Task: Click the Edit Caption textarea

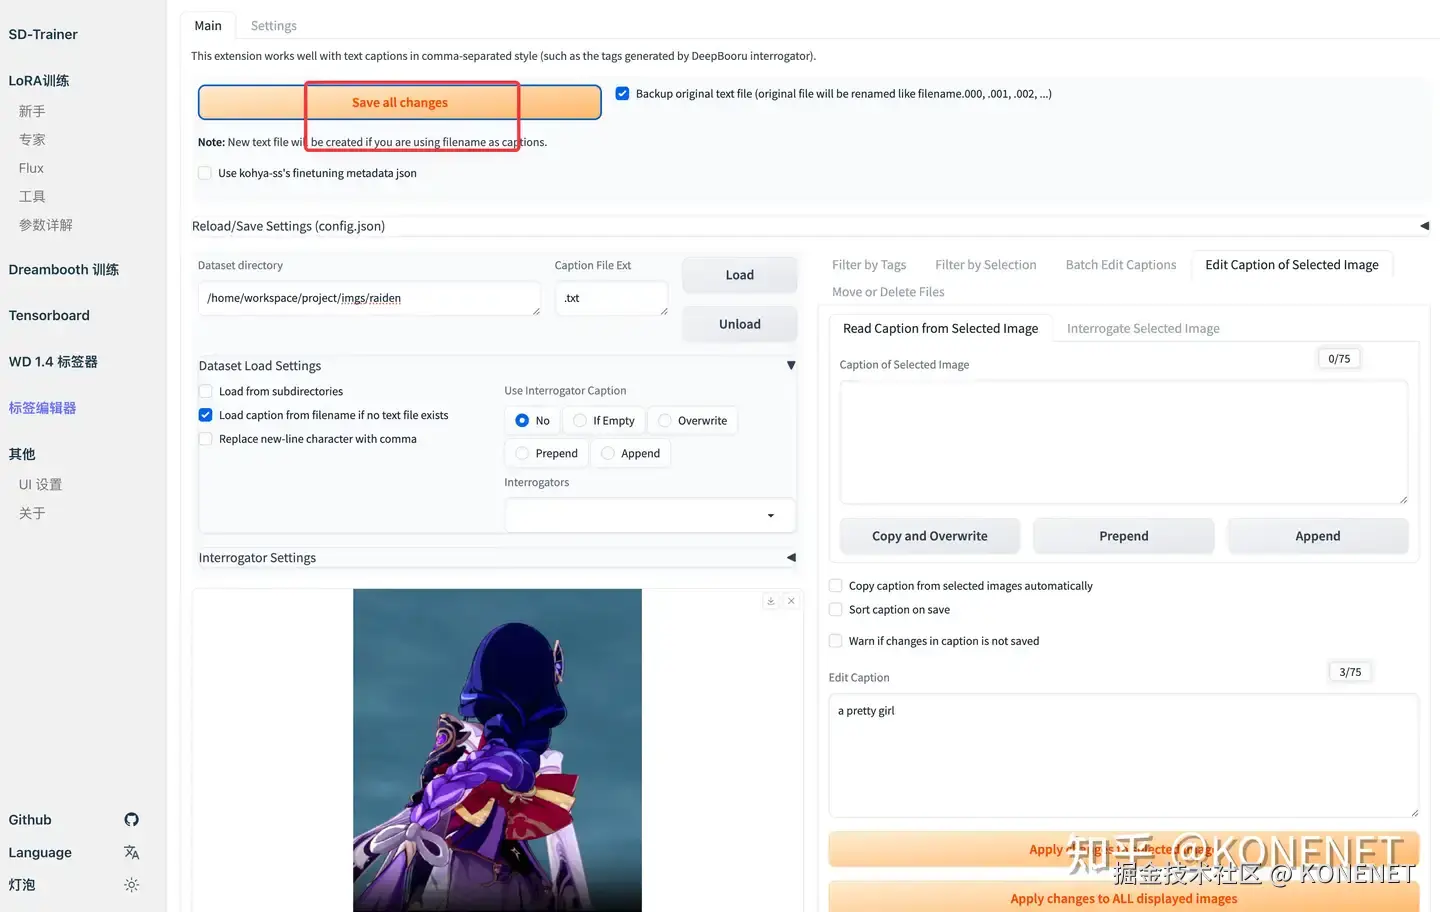Action: pyautogui.click(x=1124, y=756)
